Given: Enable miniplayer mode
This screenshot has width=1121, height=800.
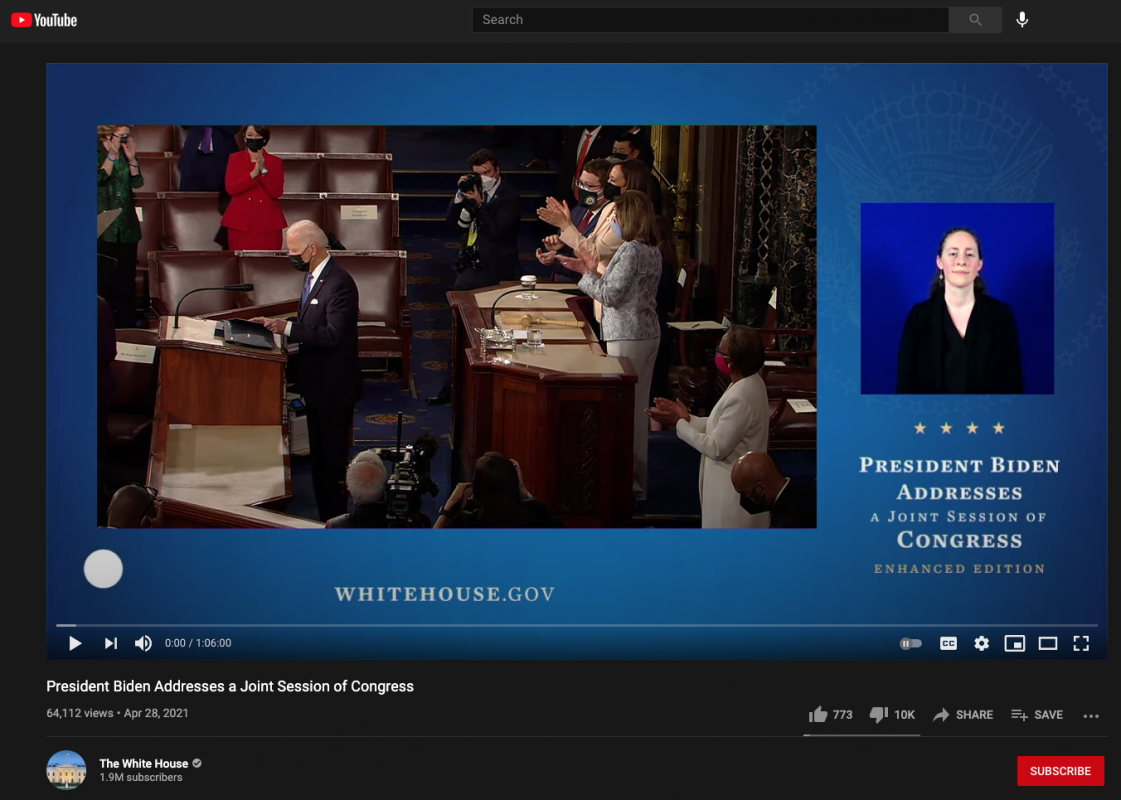Looking at the screenshot, I should (1014, 643).
